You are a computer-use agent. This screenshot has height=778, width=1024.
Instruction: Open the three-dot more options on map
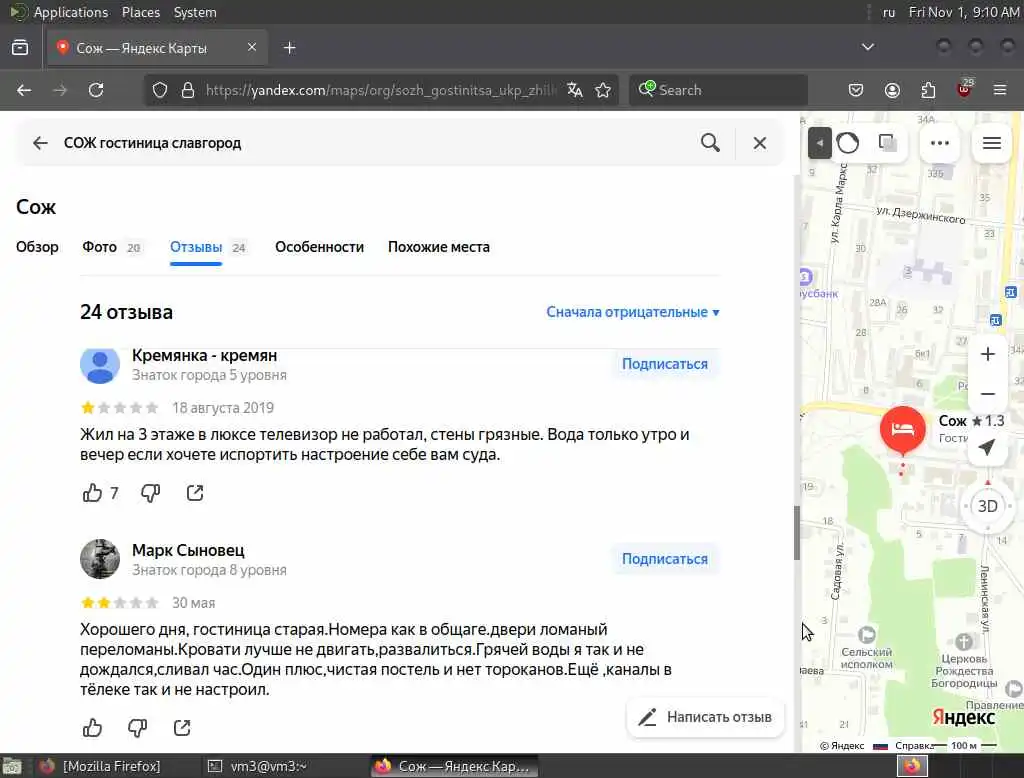click(x=940, y=143)
